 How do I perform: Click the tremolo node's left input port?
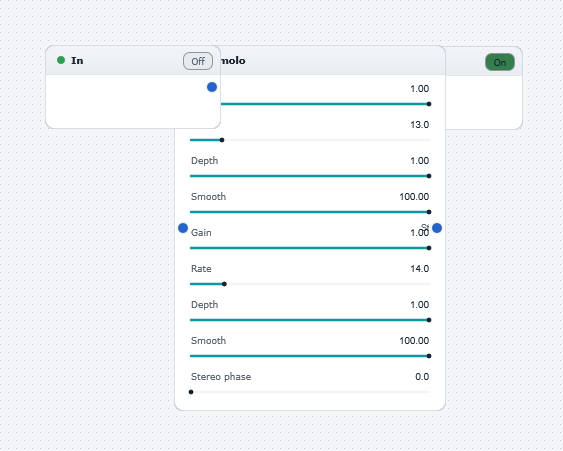click(x=183, y=228)
